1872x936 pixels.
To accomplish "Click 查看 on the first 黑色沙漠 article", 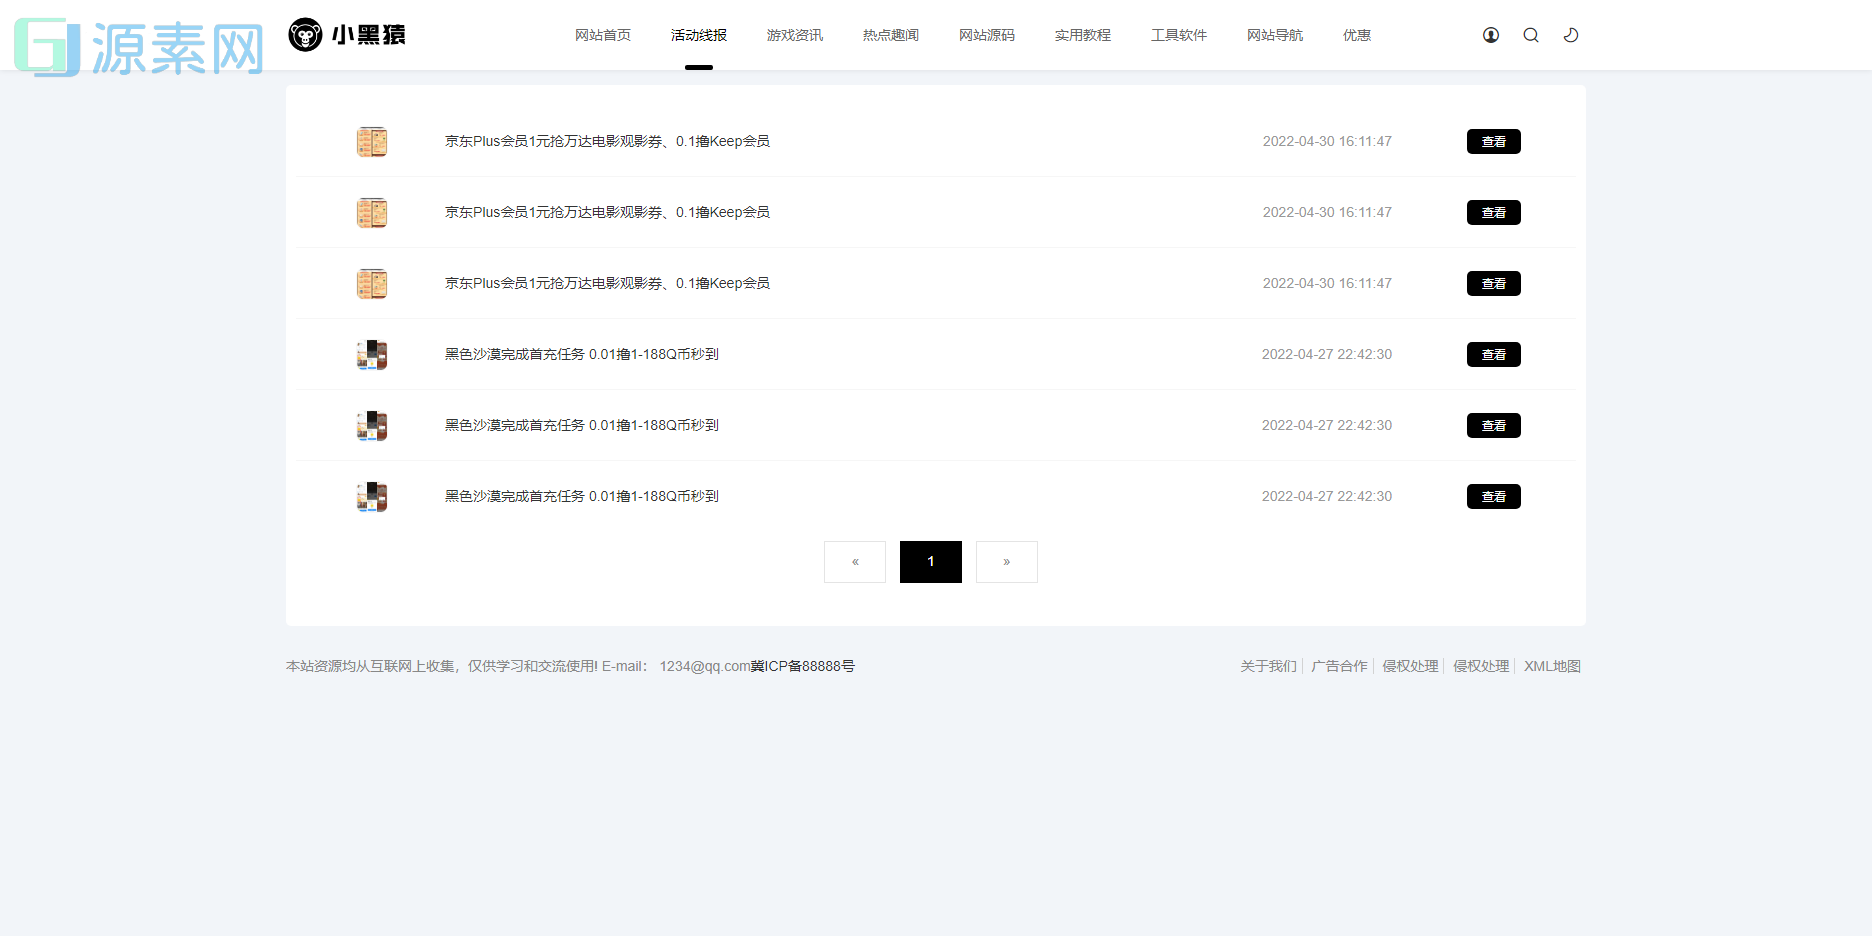I will [x=1493, y=354].
